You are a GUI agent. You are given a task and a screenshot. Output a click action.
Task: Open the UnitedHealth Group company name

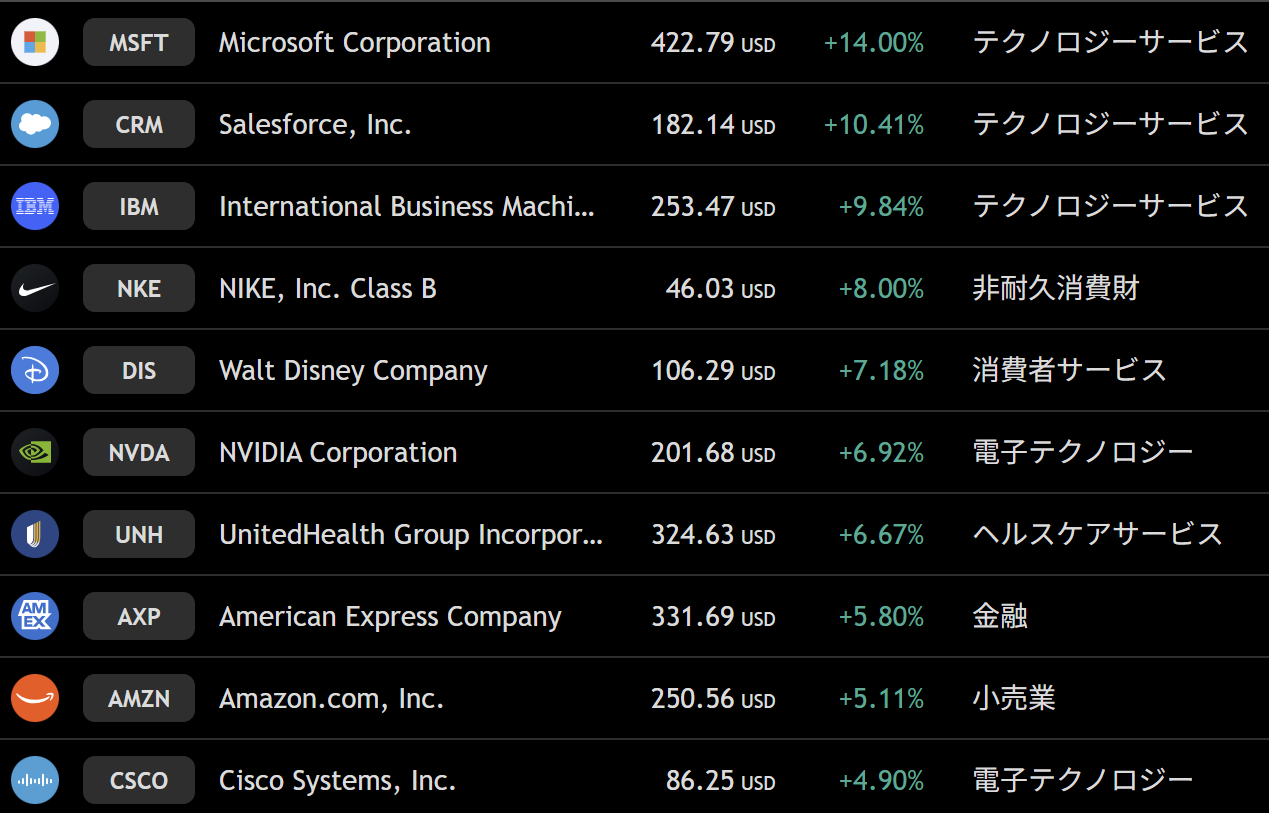click(411, 535)
